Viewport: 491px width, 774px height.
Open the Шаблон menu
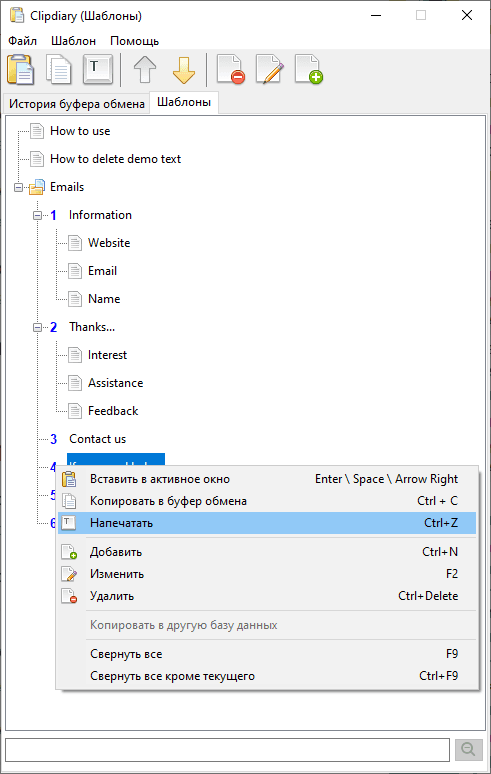pyautogui.click(x=74, y=40)
